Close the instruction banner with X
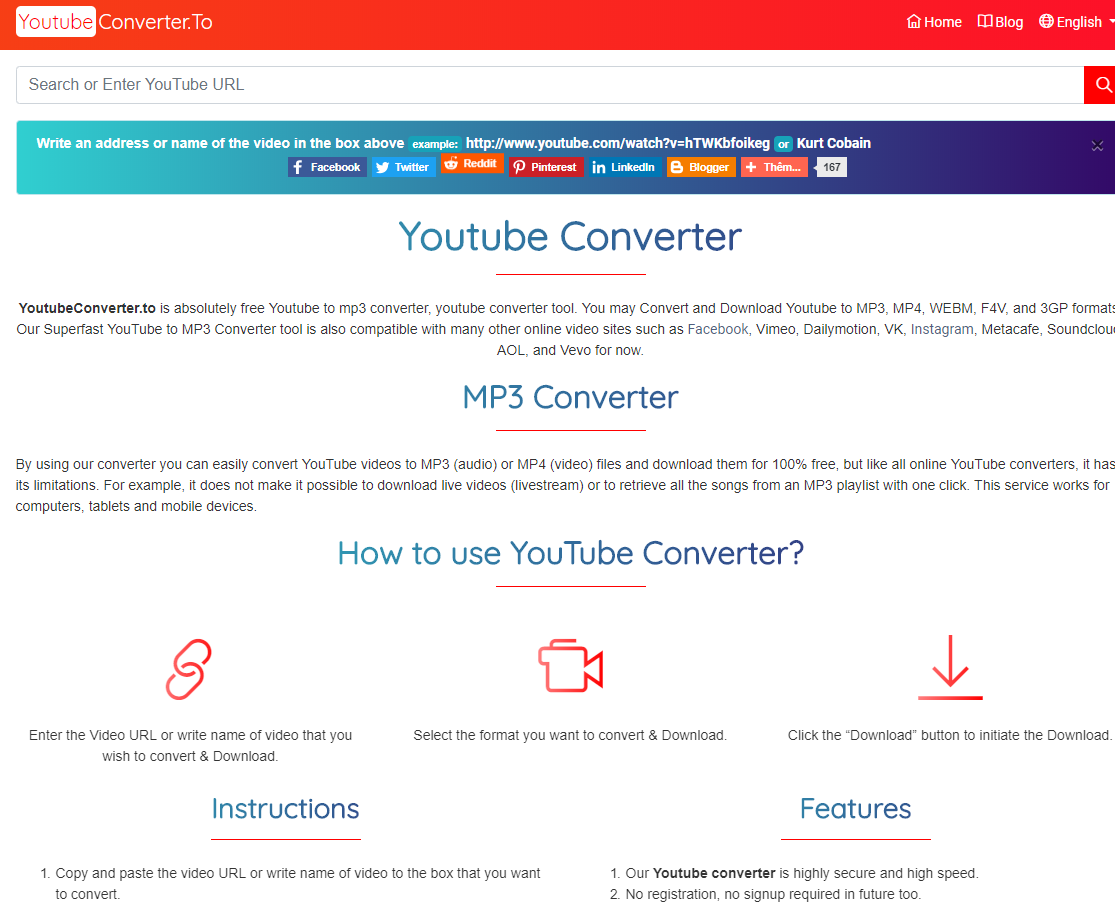Screen dimensions: 1115x910 (x=1097, y=146)
